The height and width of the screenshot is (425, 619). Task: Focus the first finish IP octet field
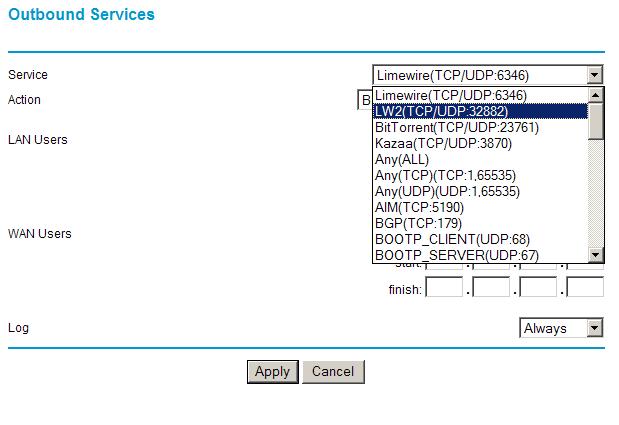point(444,288)
